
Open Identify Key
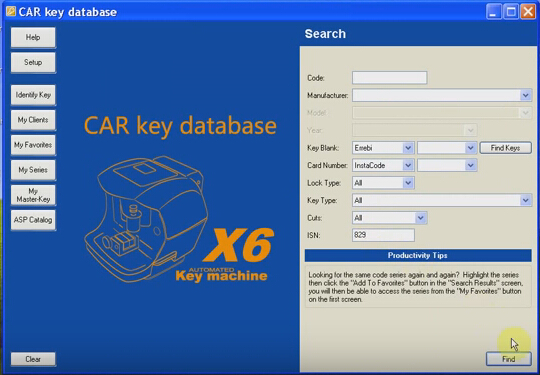33,95
